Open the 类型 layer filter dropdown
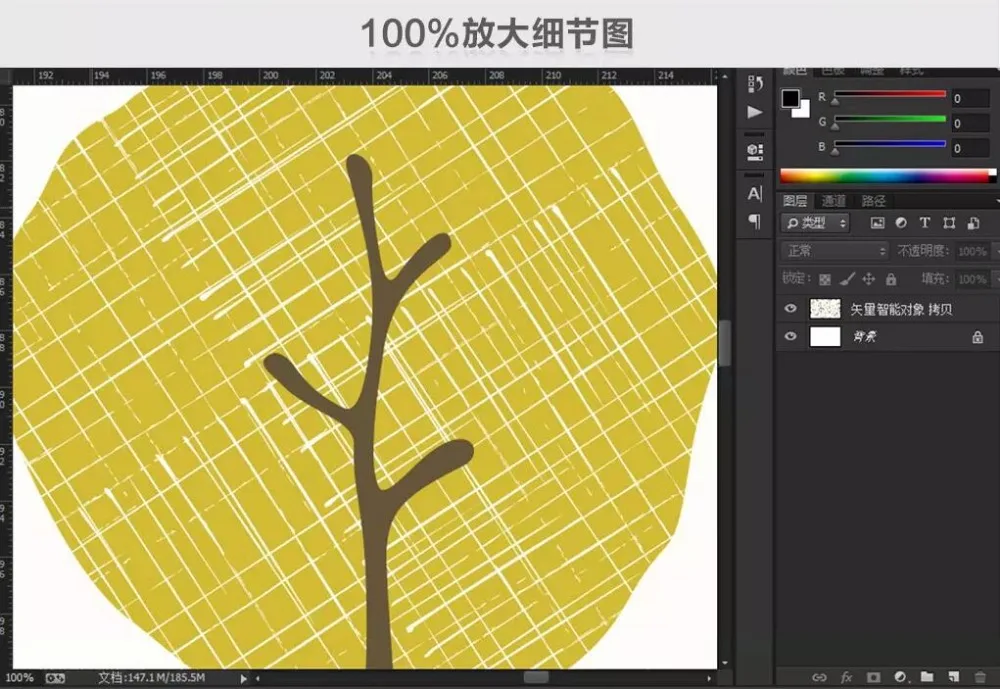 pyautogui.click(x=816, y=223)
